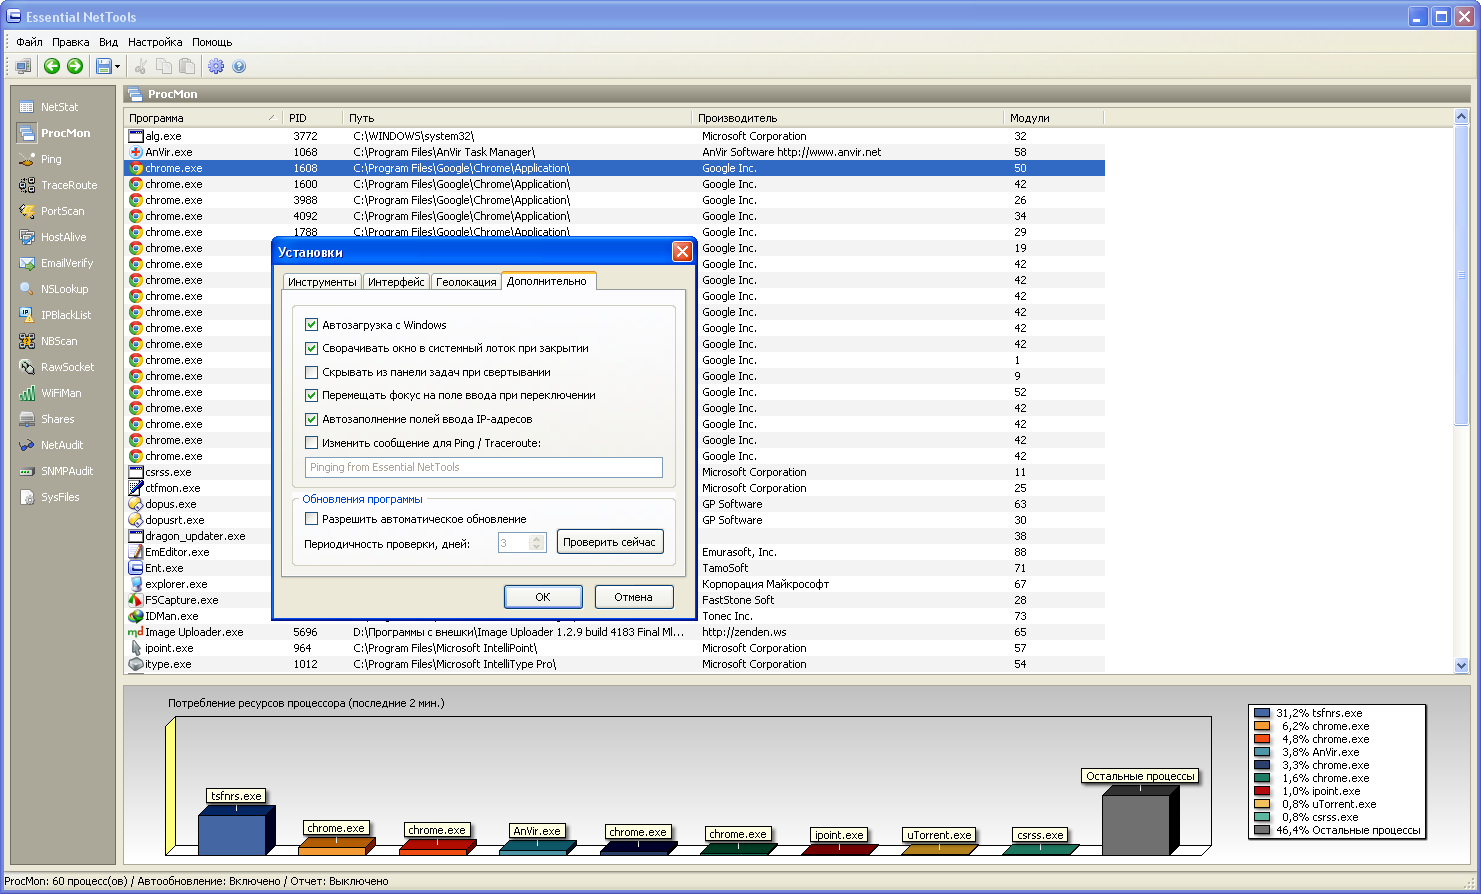Enable 'Разрешить автоматическое обновление' checkbox
This screenshot has width=1481, height=894.
[311, 519]
